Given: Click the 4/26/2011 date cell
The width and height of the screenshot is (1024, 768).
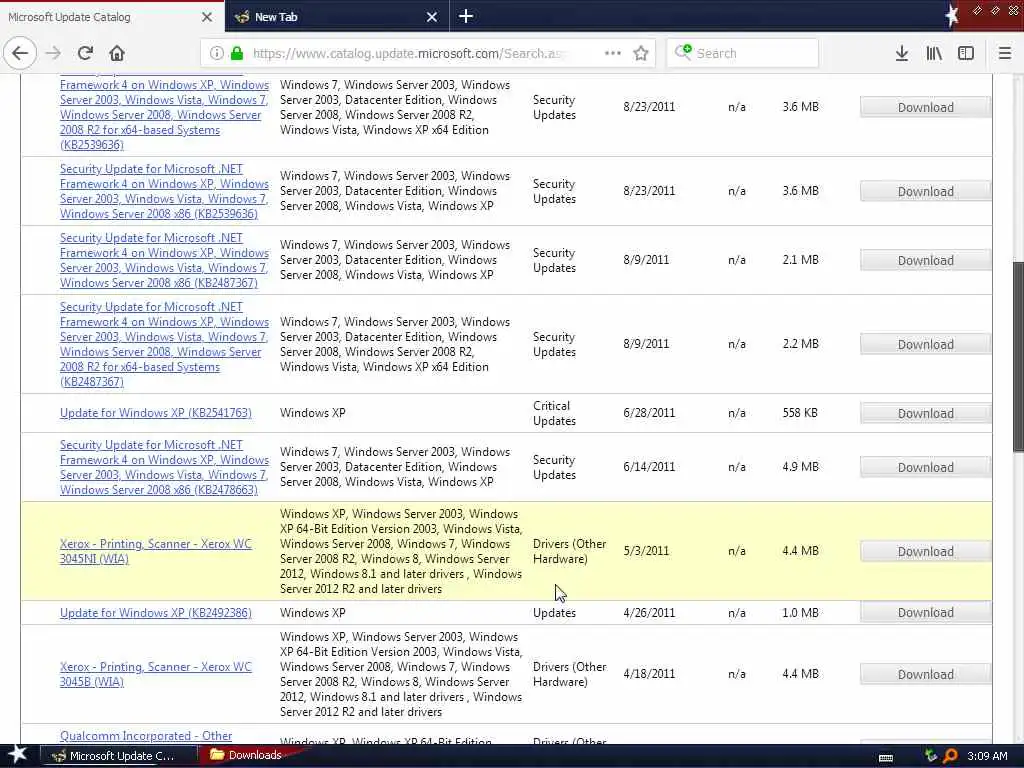Looking at the screenshot, I should pyautogui.click(x=648, y=613).
